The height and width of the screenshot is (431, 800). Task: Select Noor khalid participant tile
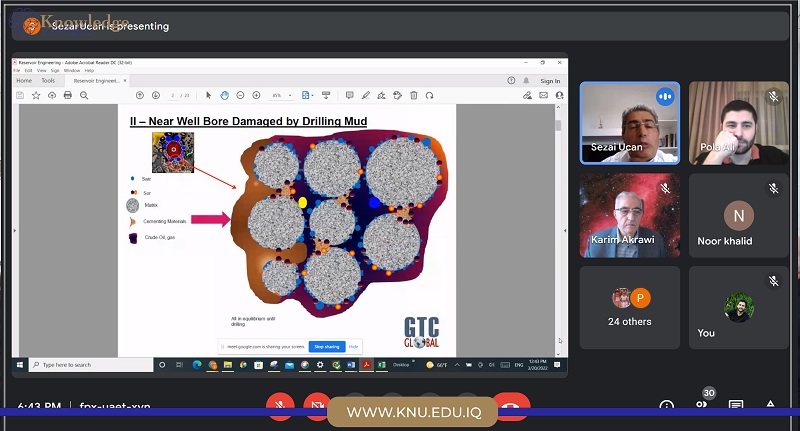point(738,215)
